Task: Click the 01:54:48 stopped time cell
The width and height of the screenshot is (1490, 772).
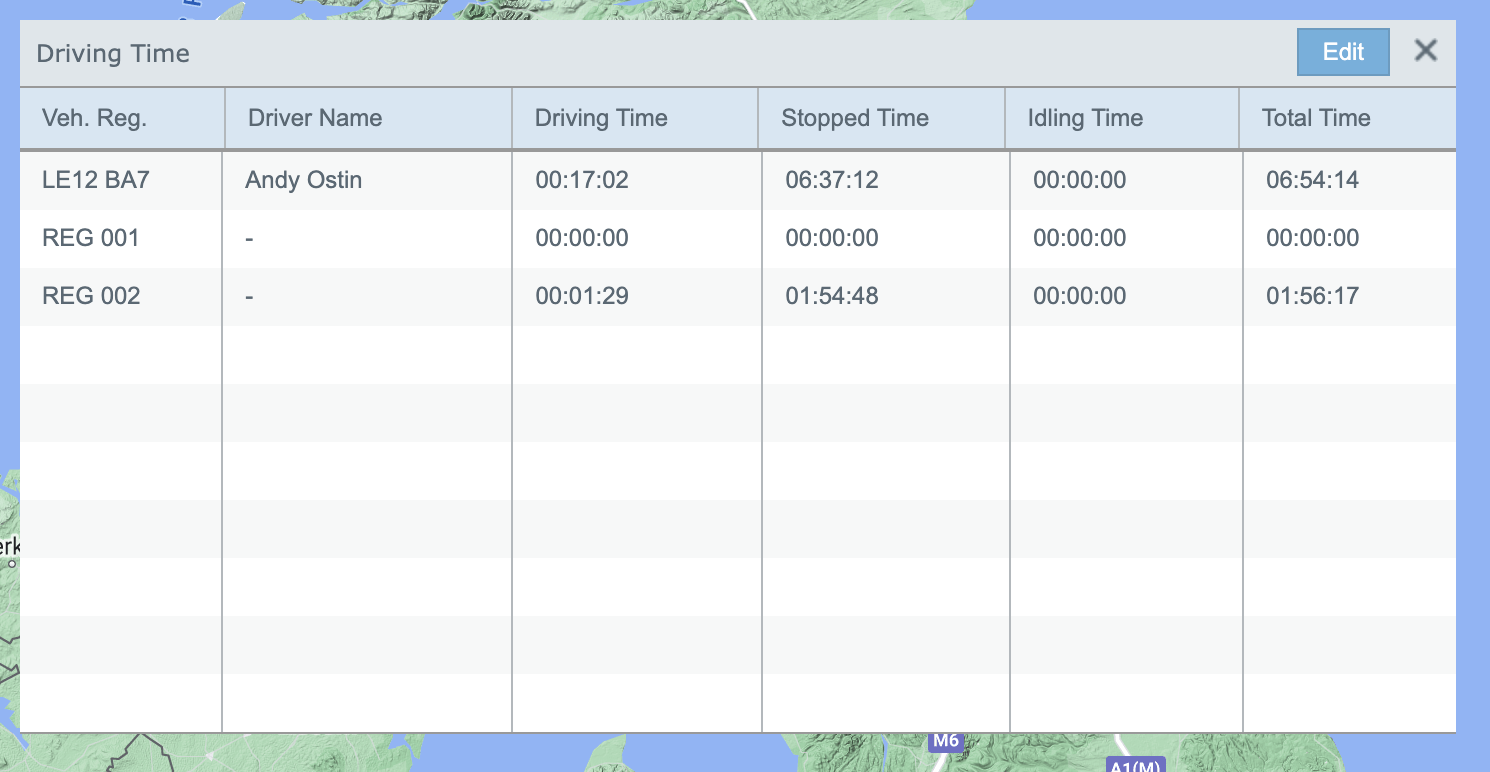Action: 832,296
